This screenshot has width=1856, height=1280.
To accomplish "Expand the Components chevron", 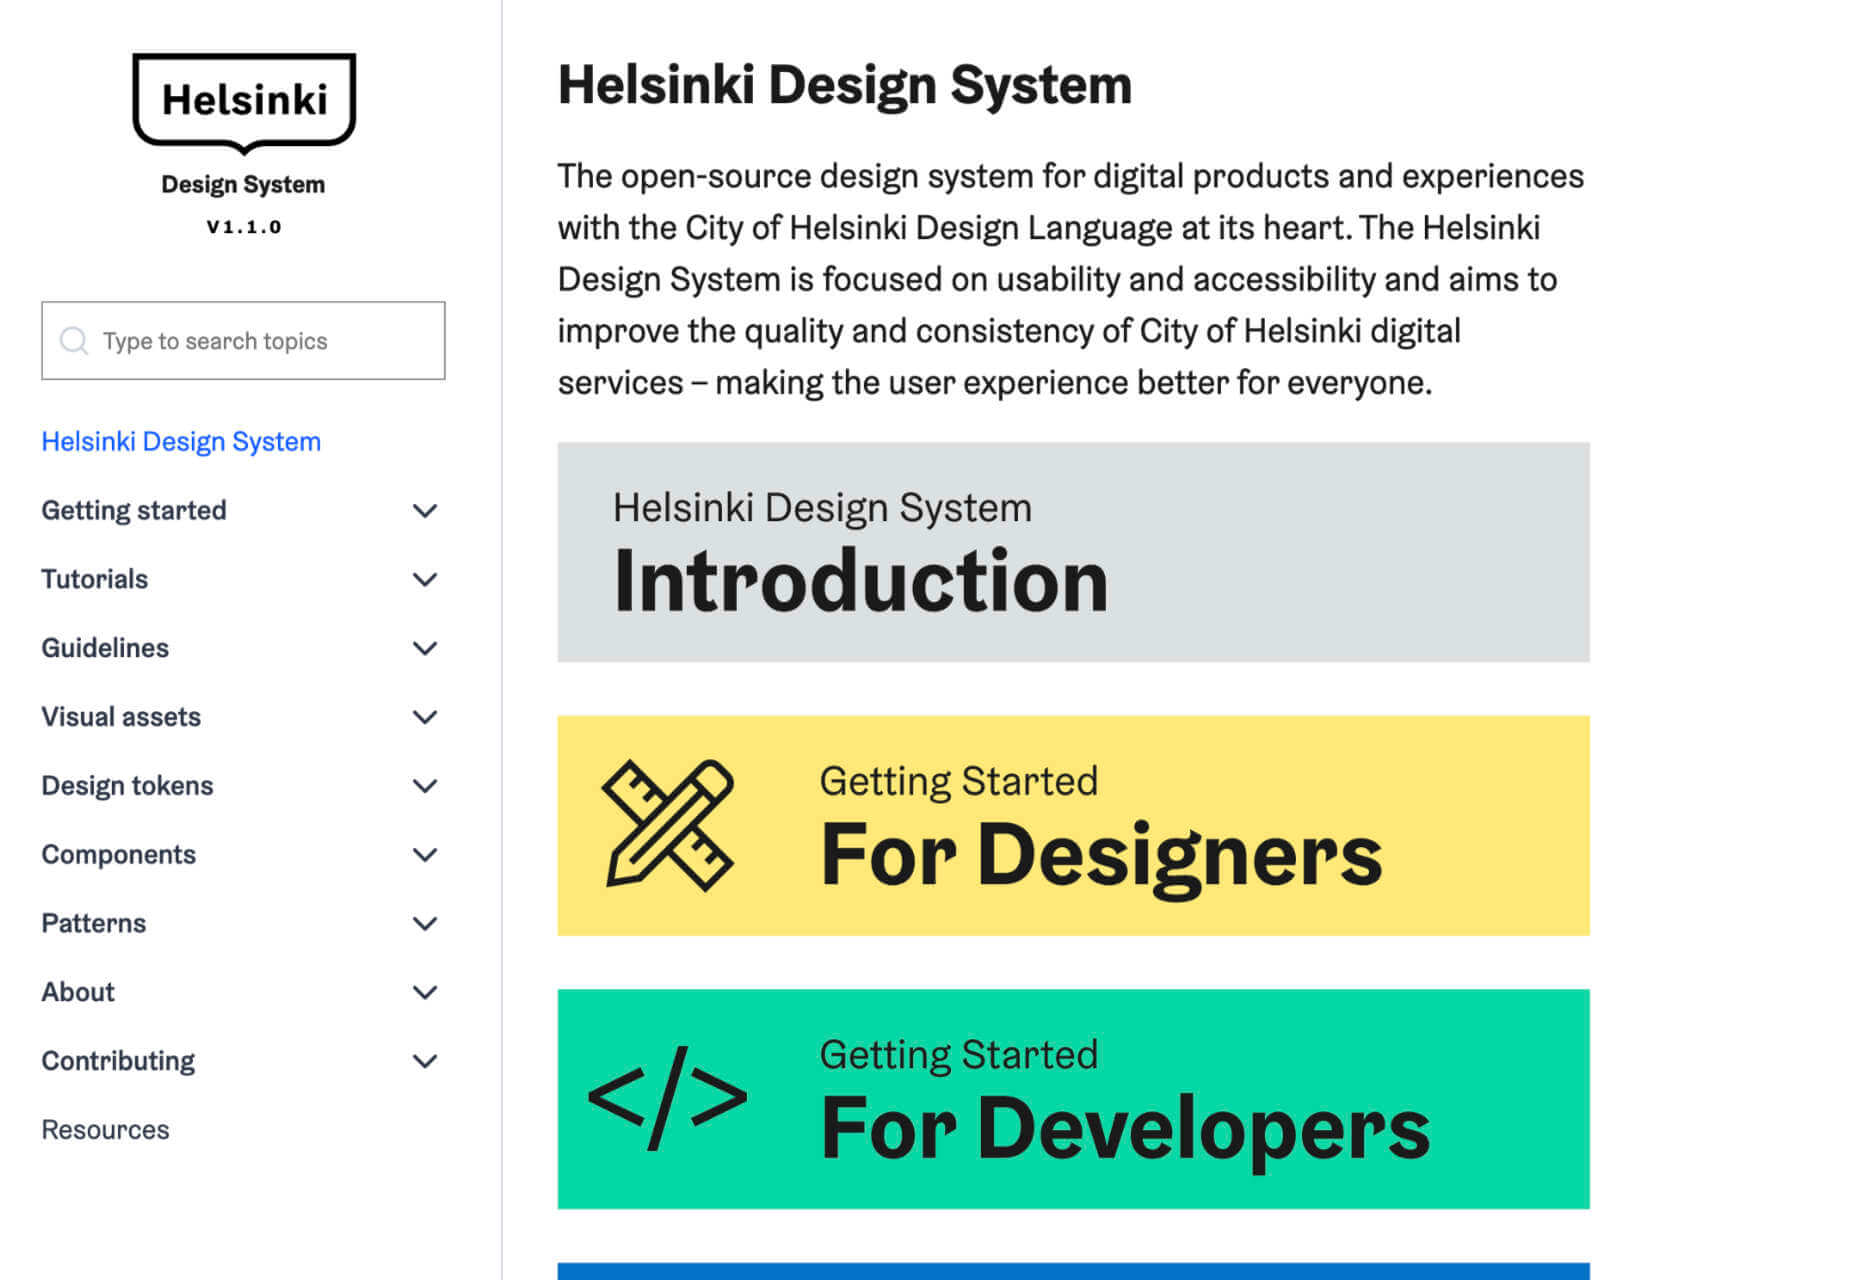I will click(425, 855).
